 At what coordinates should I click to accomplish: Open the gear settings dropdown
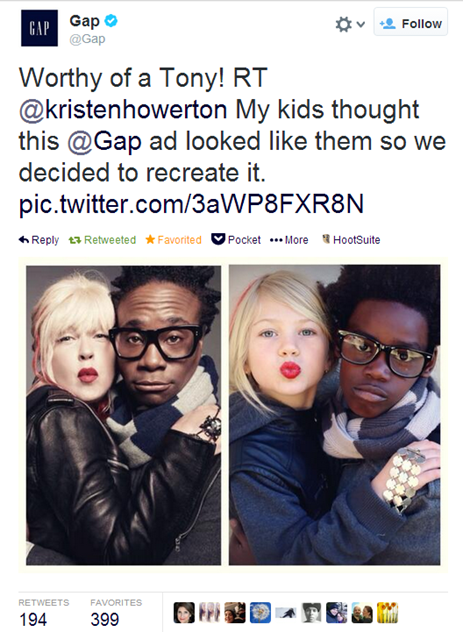click(350, 24)
